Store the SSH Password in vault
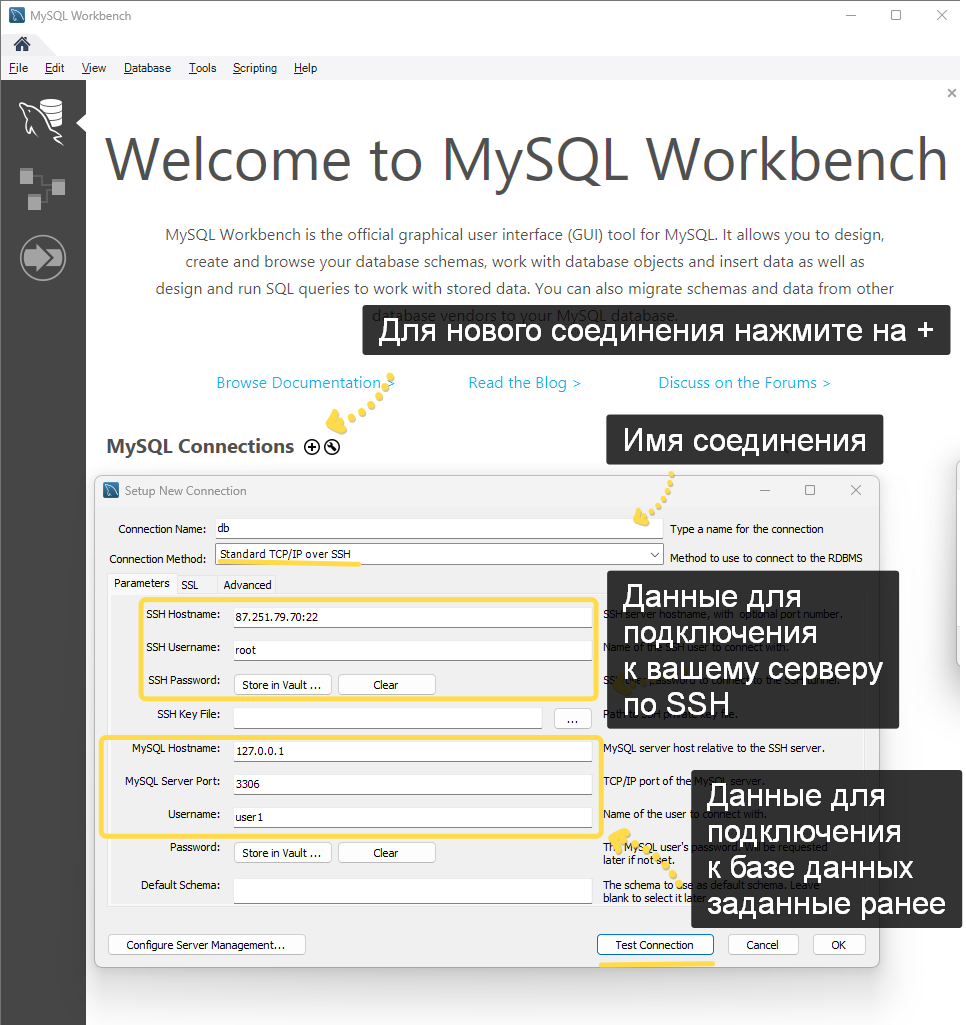This screenshot has width=966, height=1025. point(282,684)
